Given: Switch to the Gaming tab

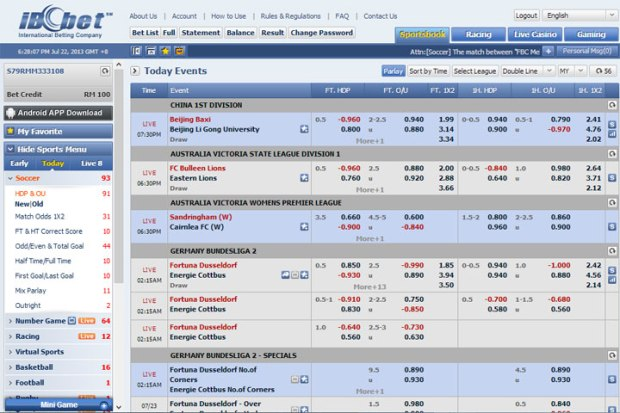Looking at the screenshot, I should (591, 34).
